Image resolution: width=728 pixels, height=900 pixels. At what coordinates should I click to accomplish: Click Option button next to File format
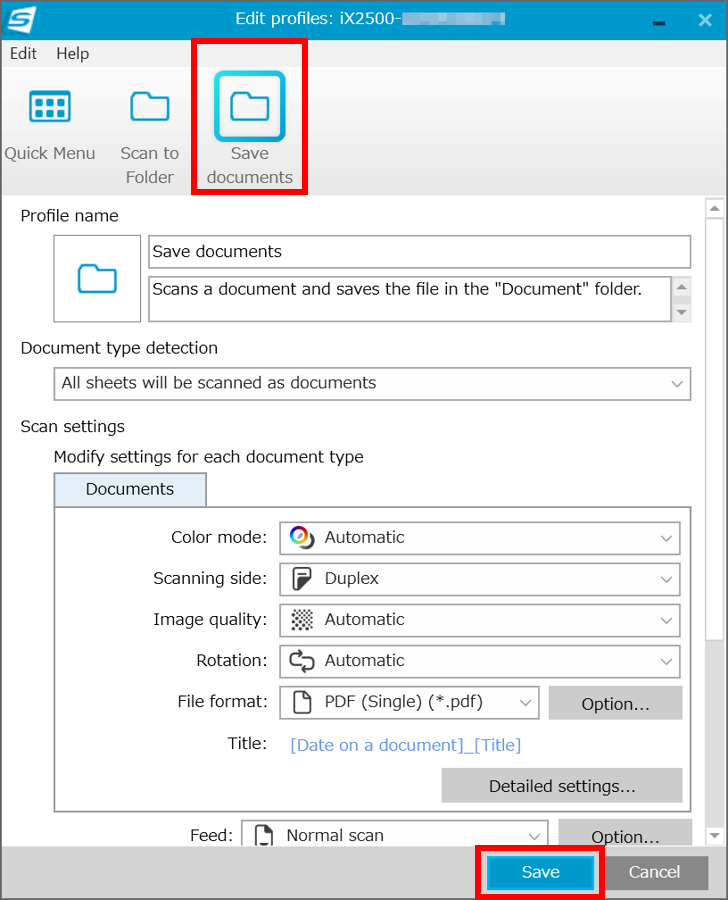[x=615, y=703]
